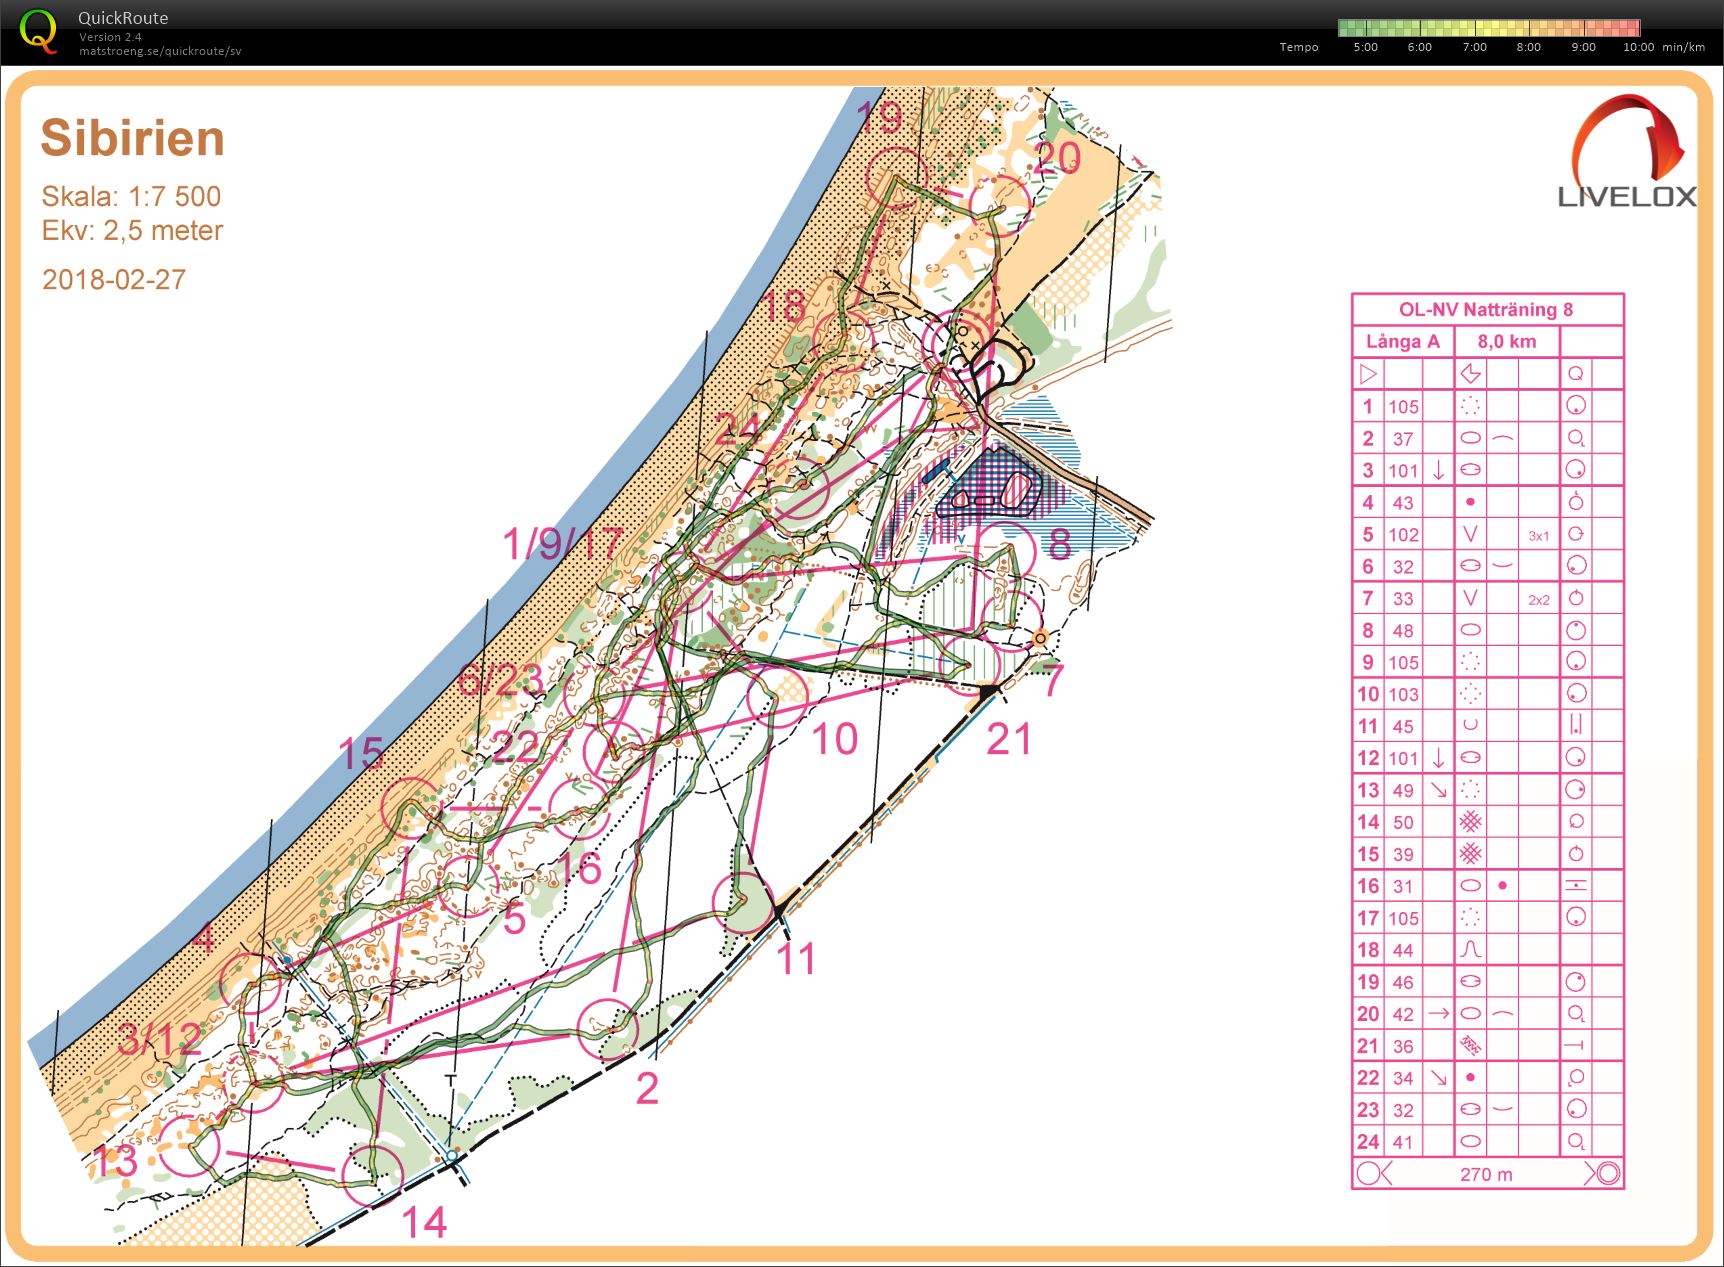
Task: Click the hill symbol in row 18
Action: click(1470, 950)
